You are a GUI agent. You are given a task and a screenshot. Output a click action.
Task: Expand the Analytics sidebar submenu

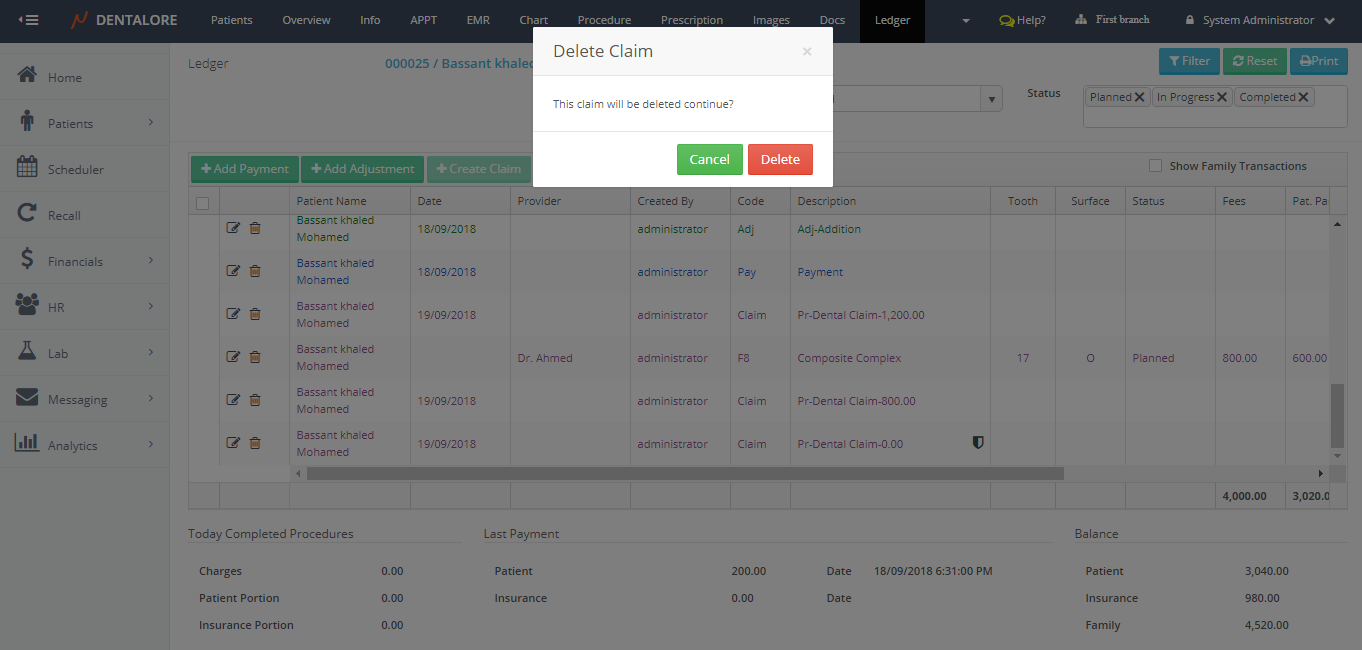(x=151, y=444)
